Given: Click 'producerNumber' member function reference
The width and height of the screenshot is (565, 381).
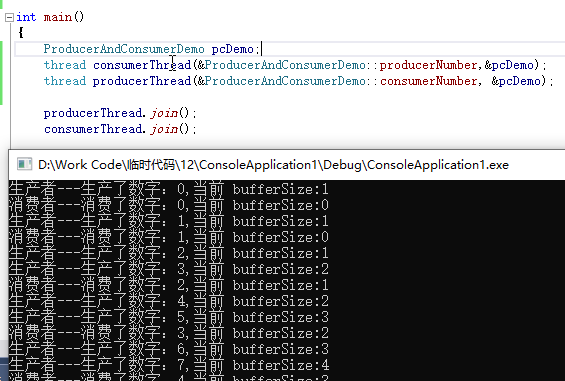Looking at the screenshot, I should tap(428, 65).
